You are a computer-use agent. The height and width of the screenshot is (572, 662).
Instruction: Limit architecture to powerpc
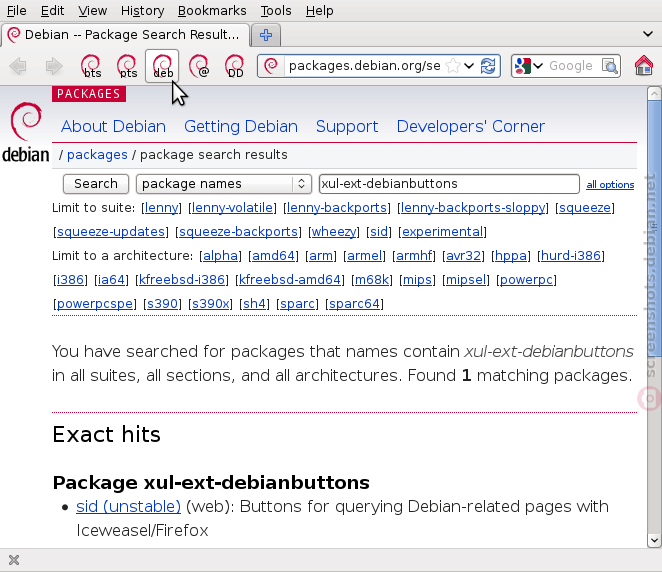[x=526, y=280]
